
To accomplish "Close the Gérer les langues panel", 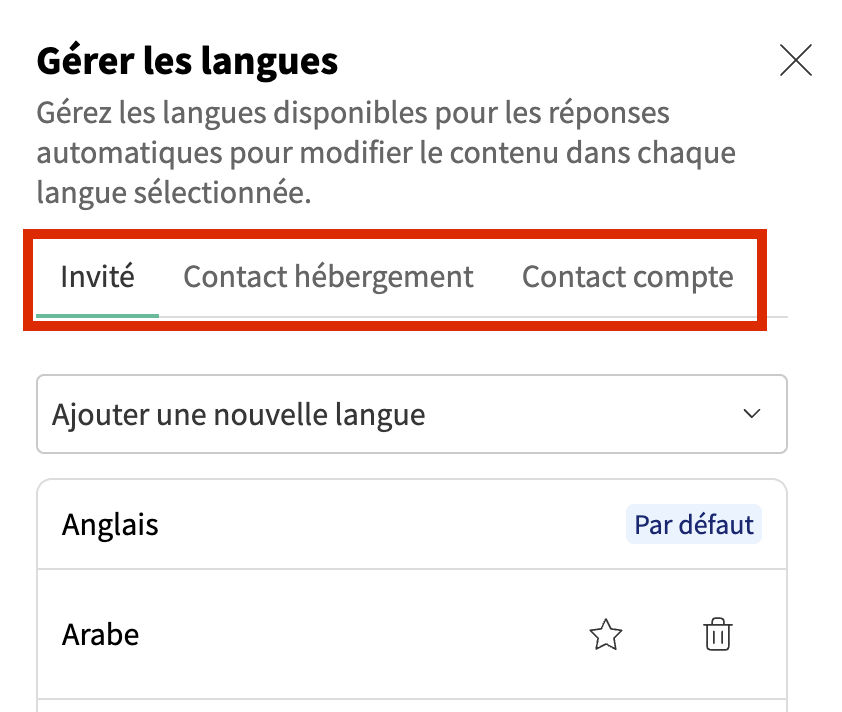I will pyautogui.click(x=795, y=62).
